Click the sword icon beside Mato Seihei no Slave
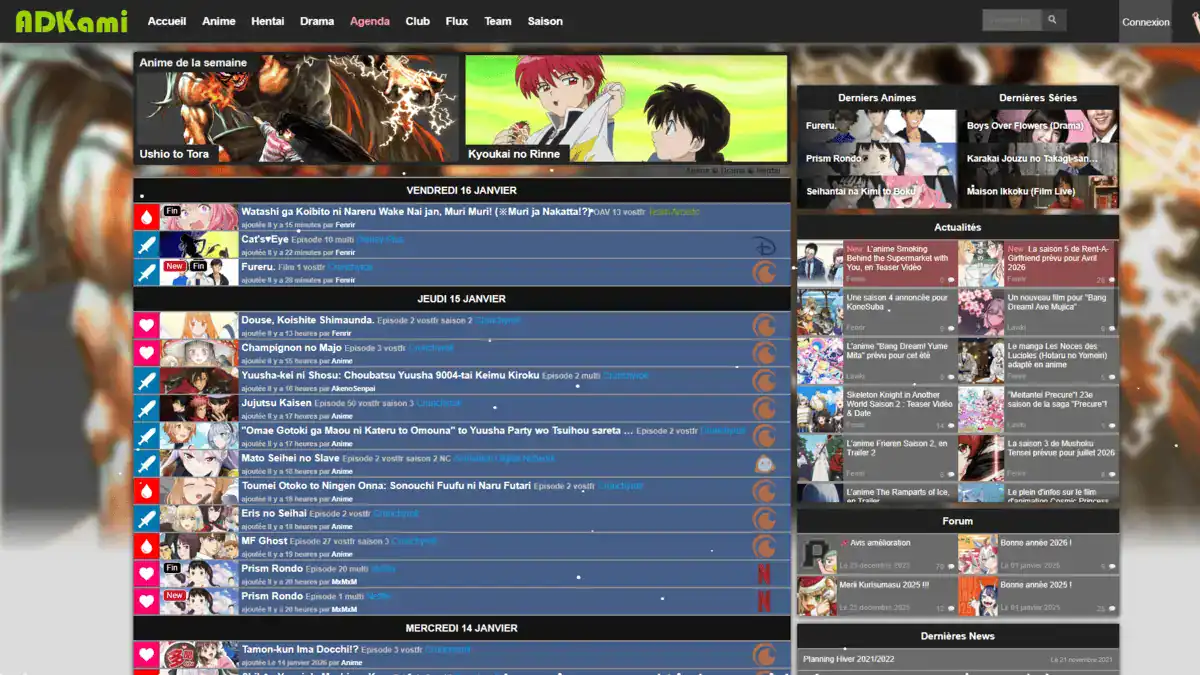Image resolution: width=1200 pixels, height=675 pixels. (147, 463)
